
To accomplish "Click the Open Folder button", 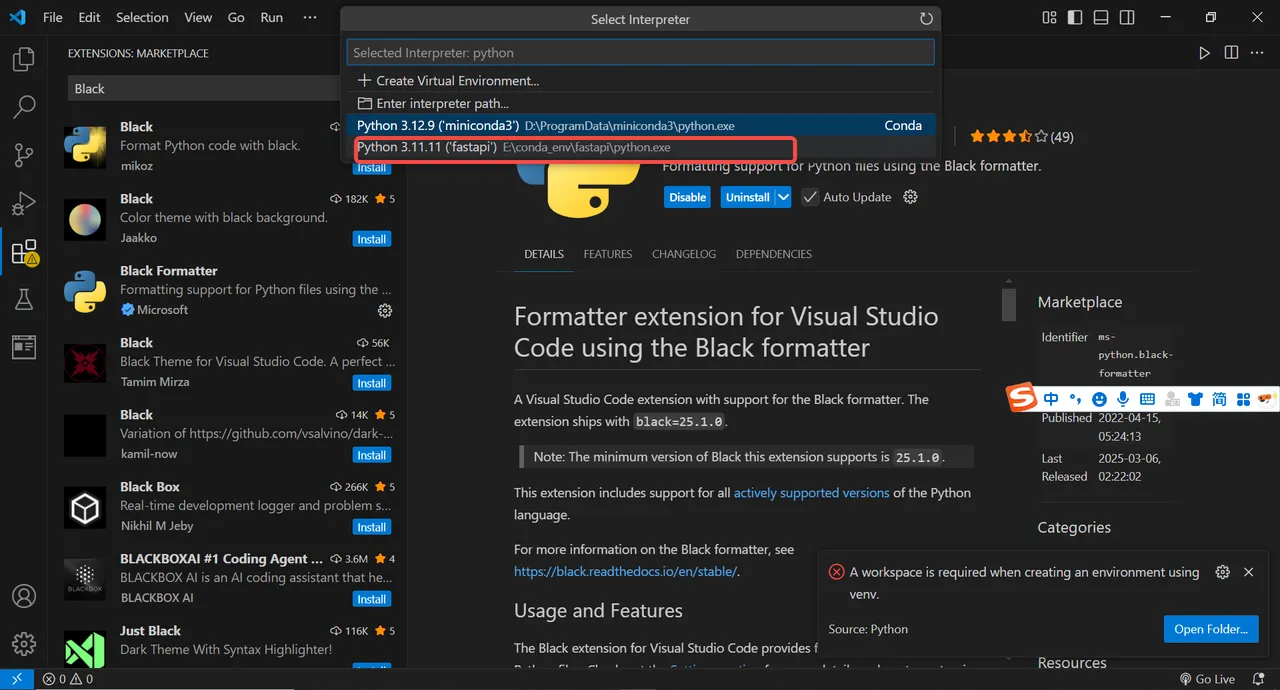I will pos(1211,629).
